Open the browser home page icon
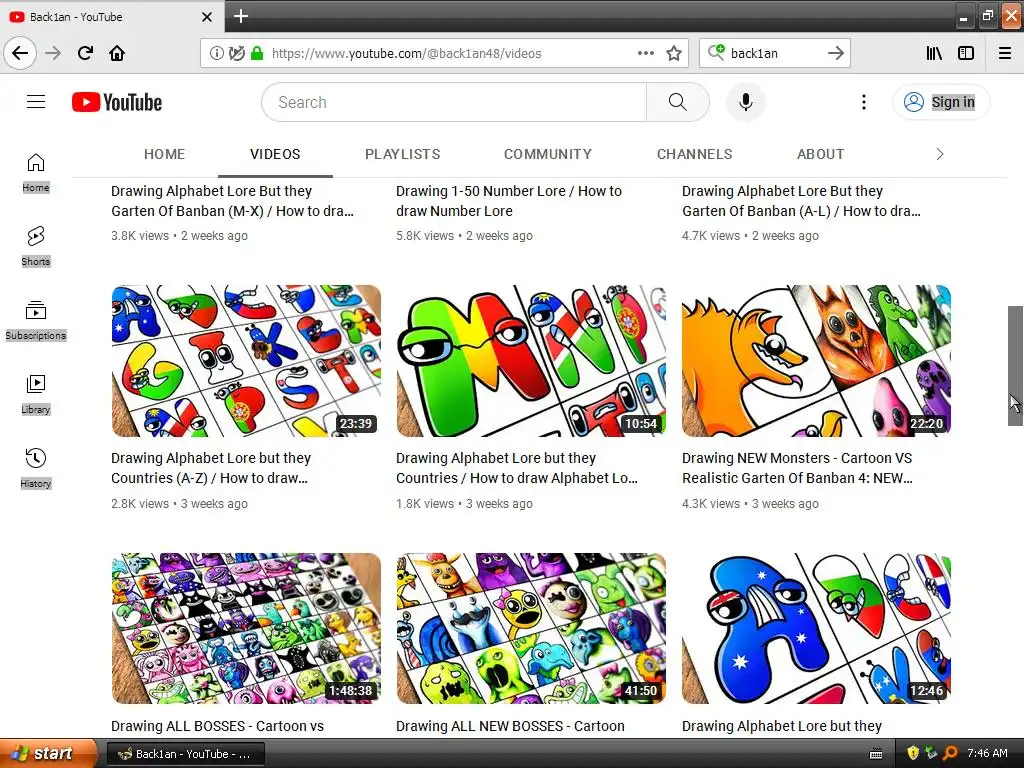The width and height of the screenshot is (1024, 768). (x=117, y=53)
